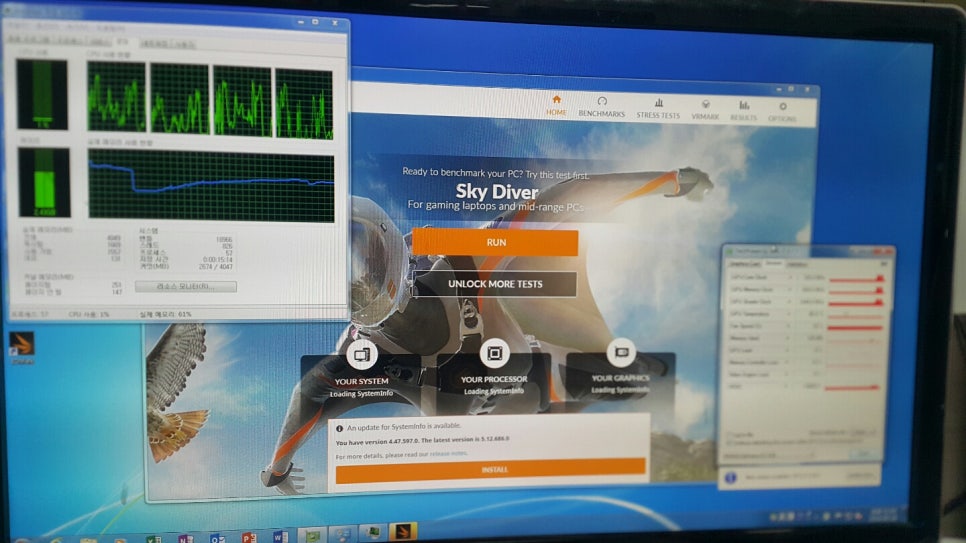Expand the GPU Memory Clock sensor dropdown
Image resolution: width=966 pixels, height=543 pixels.
pyautogui.click(x=790, y=290)
